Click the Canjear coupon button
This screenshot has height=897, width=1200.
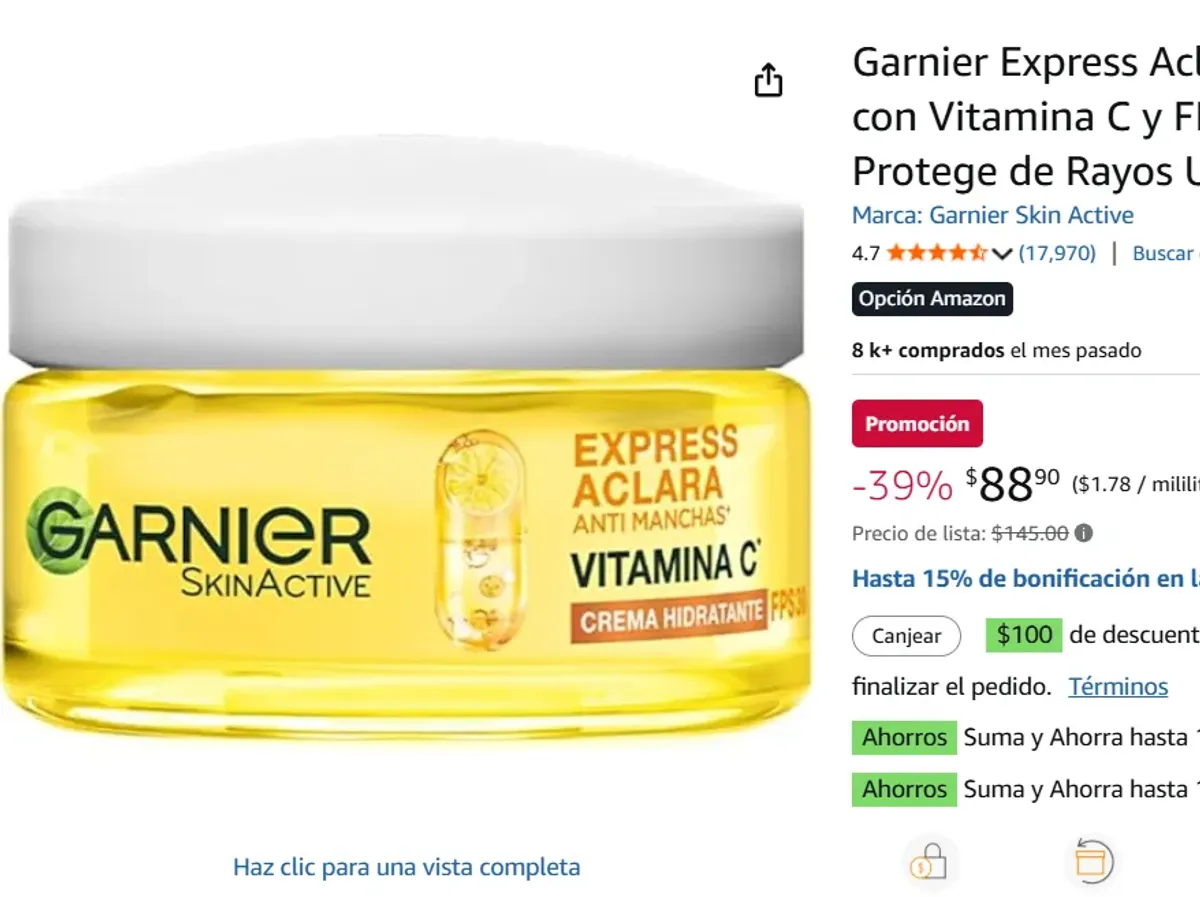[906, 636]
